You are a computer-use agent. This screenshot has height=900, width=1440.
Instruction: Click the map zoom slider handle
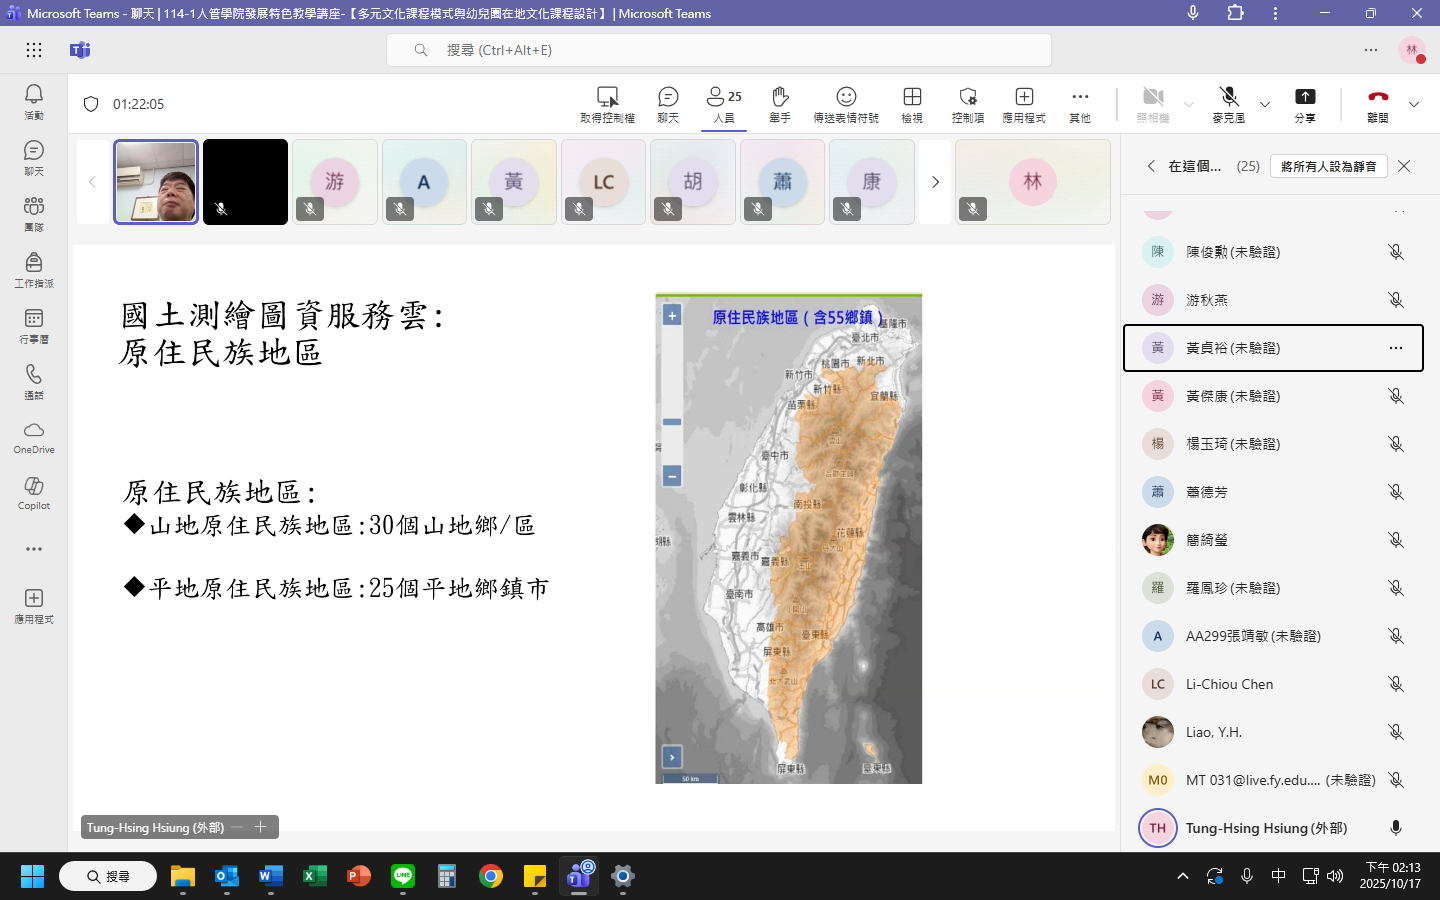672,422
